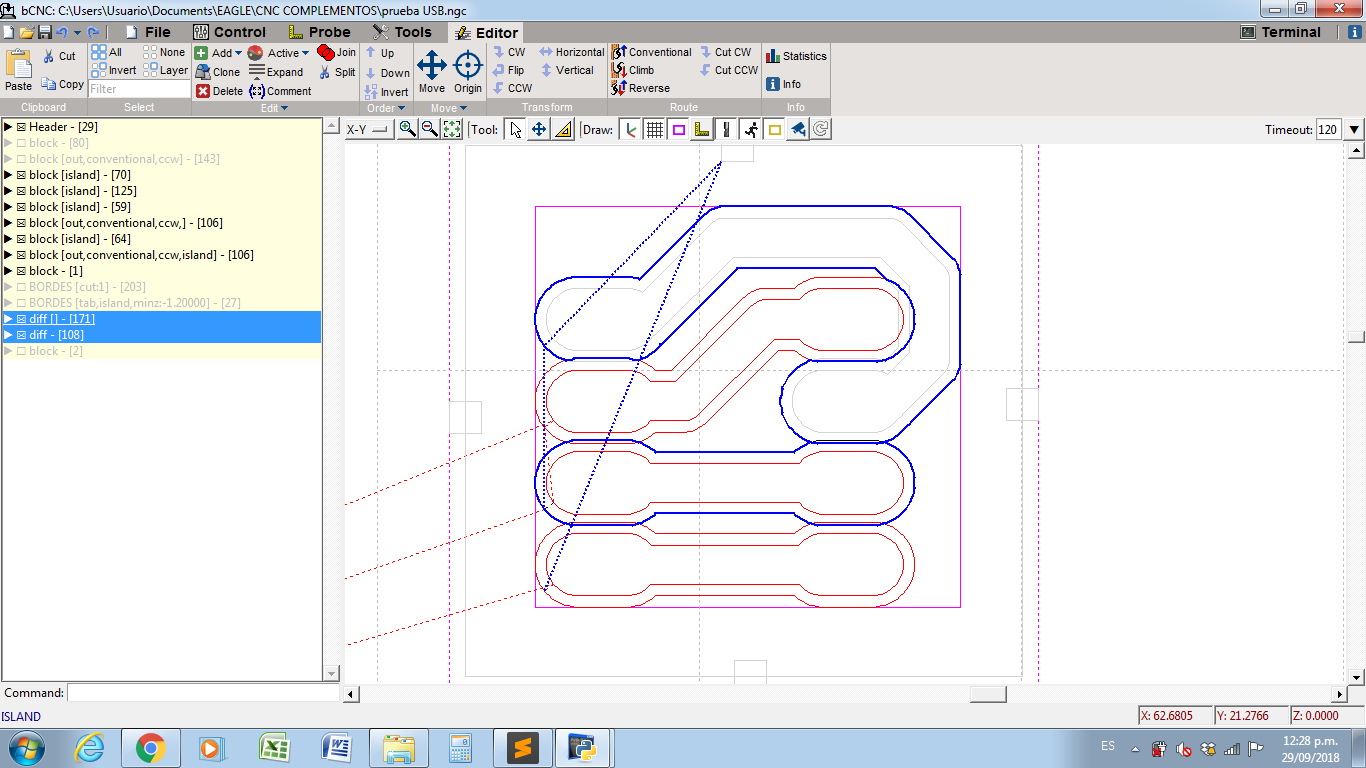Viewport: 1366px width, 768px height.
Task: Click the Reverse route button
Action: pyautogui.click(x=641, y=88)
